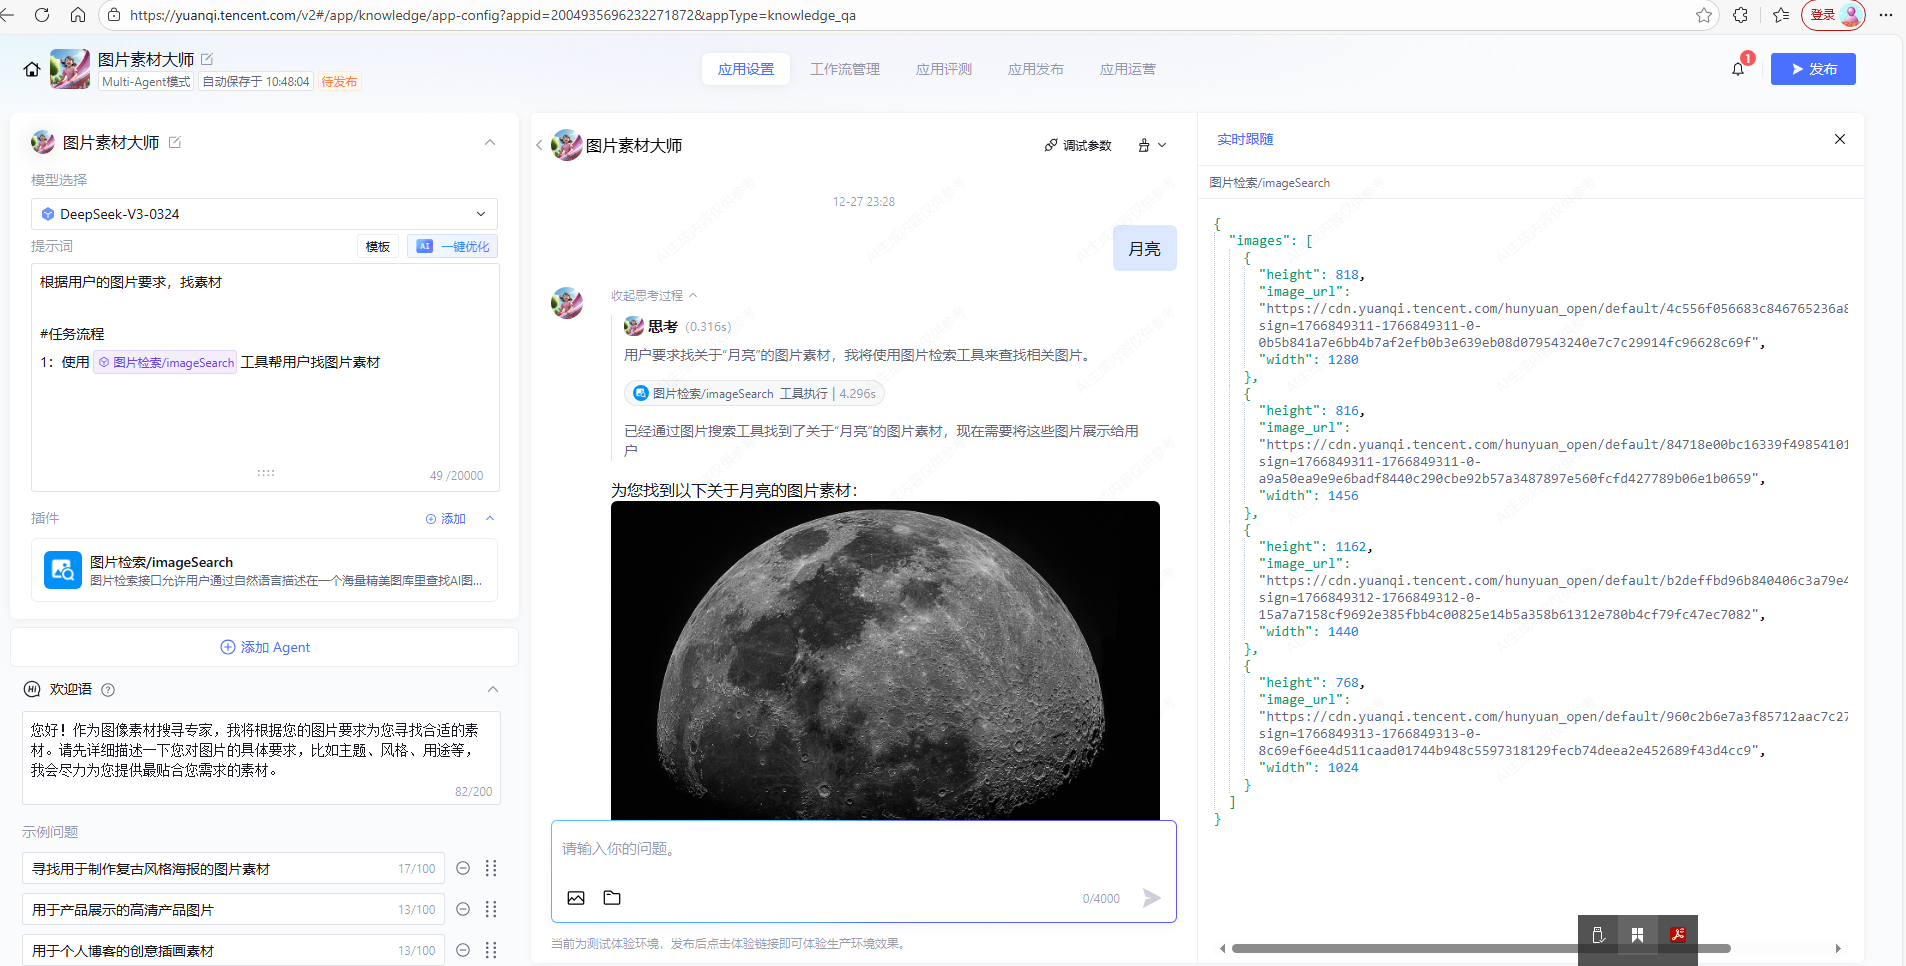Click the notification bell icon

(x=1738, y=69)
